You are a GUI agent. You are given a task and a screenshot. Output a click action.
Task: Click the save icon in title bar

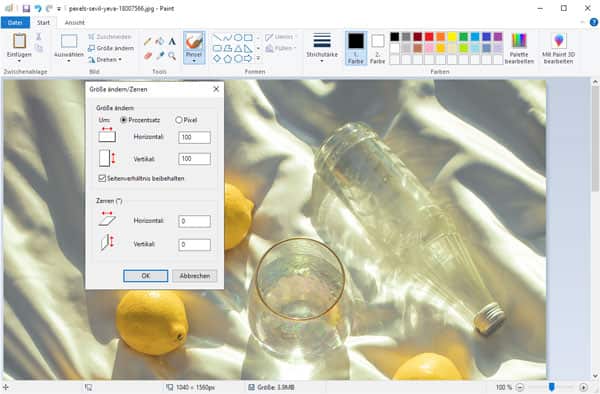[26, 8]
